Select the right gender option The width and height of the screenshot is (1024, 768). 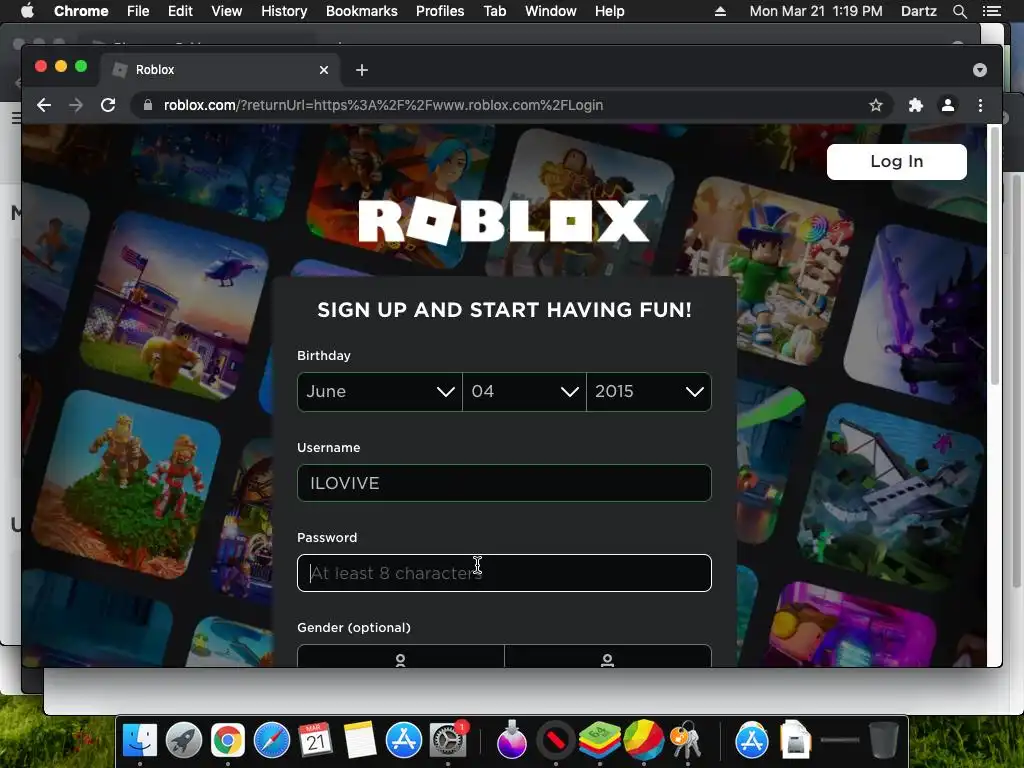pos(607,656)
